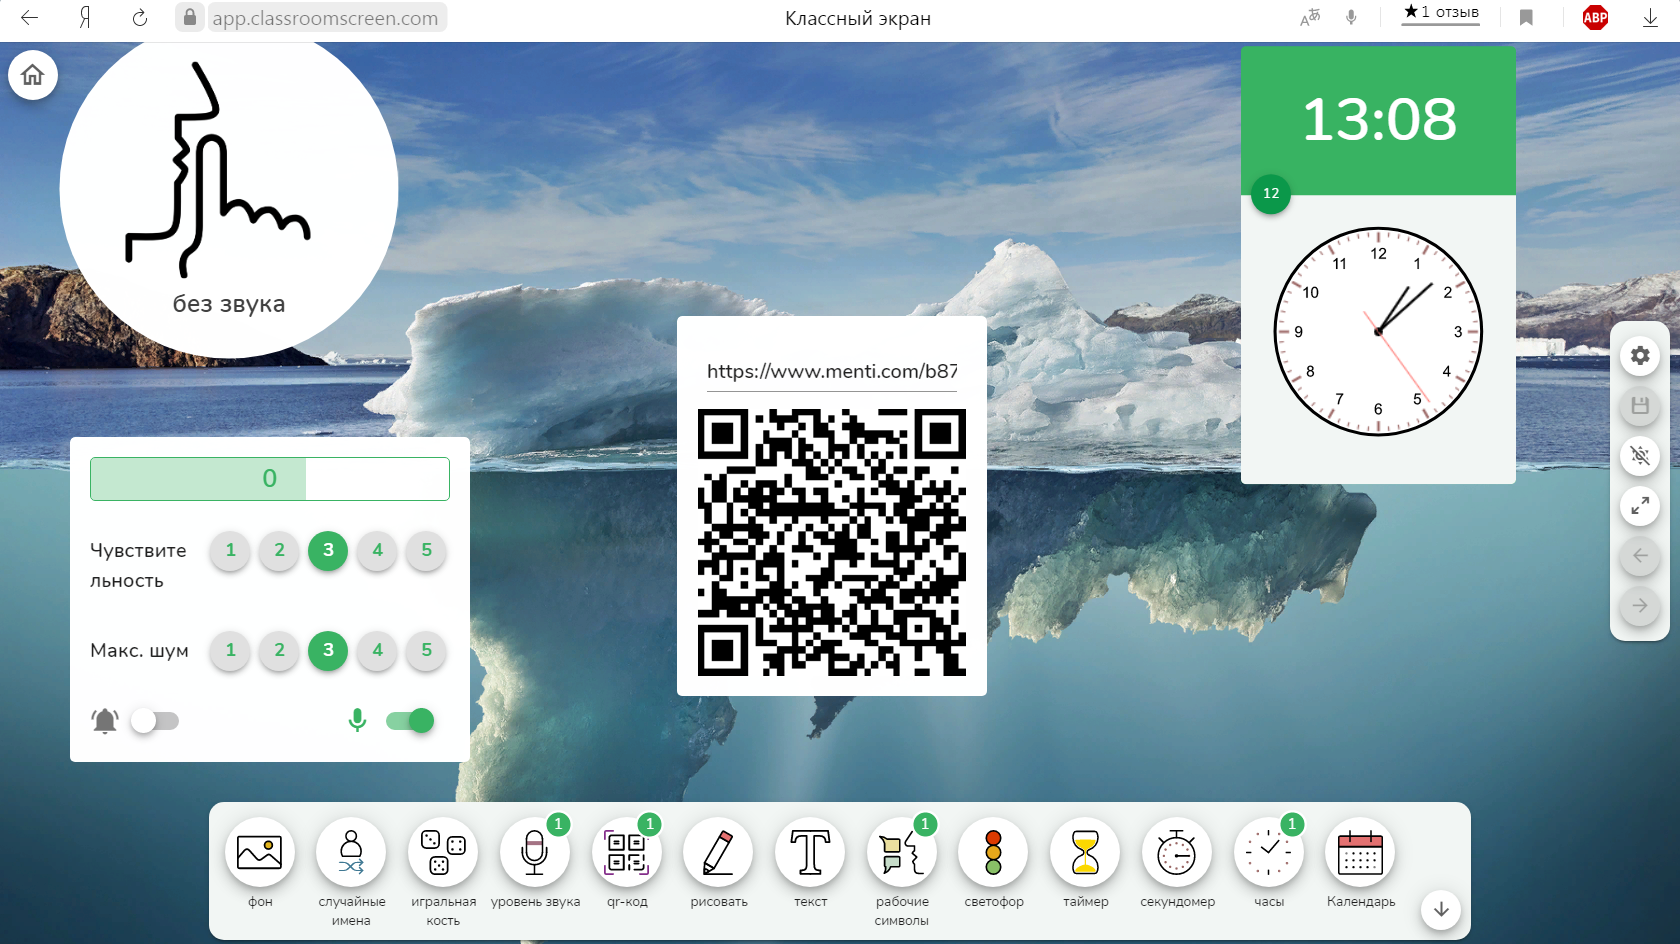Open the секундомер stopwatch widget
Viewport: 1680px width, 944px height.
1176,852
